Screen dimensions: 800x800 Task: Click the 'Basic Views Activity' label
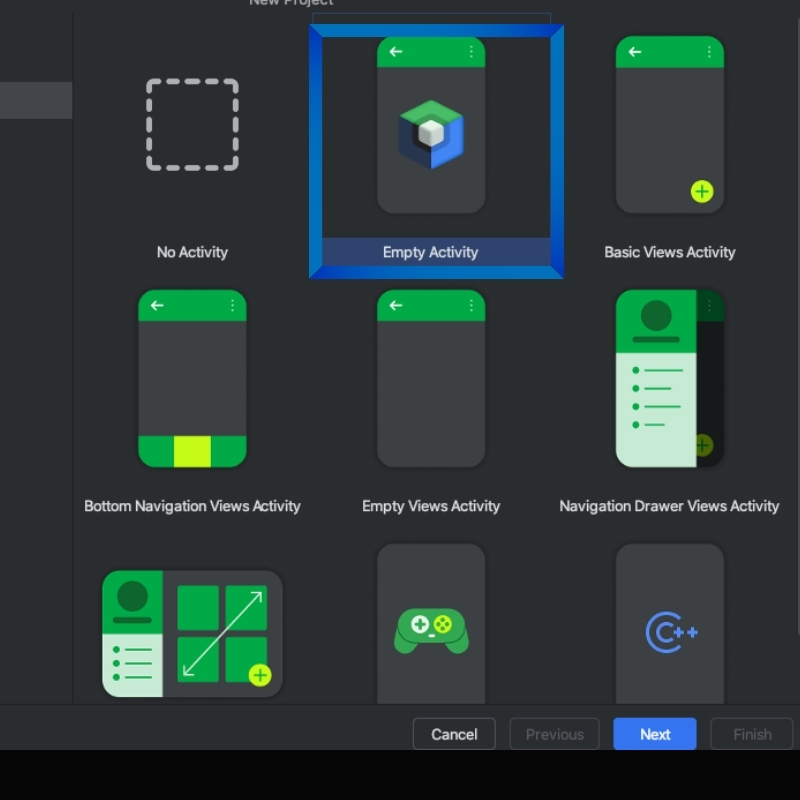pos(669,252)
